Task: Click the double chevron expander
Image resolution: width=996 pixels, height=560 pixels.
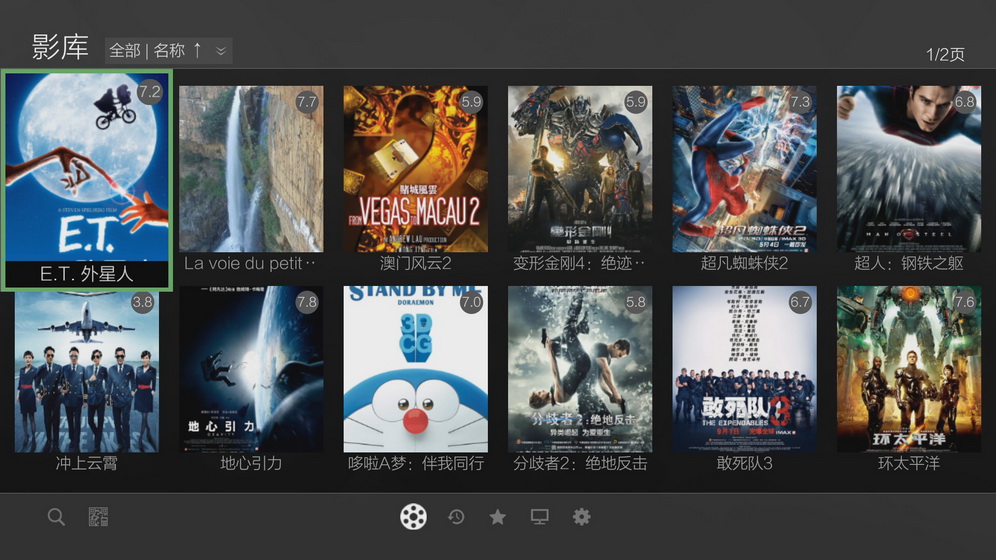Action: pos(220,51)
